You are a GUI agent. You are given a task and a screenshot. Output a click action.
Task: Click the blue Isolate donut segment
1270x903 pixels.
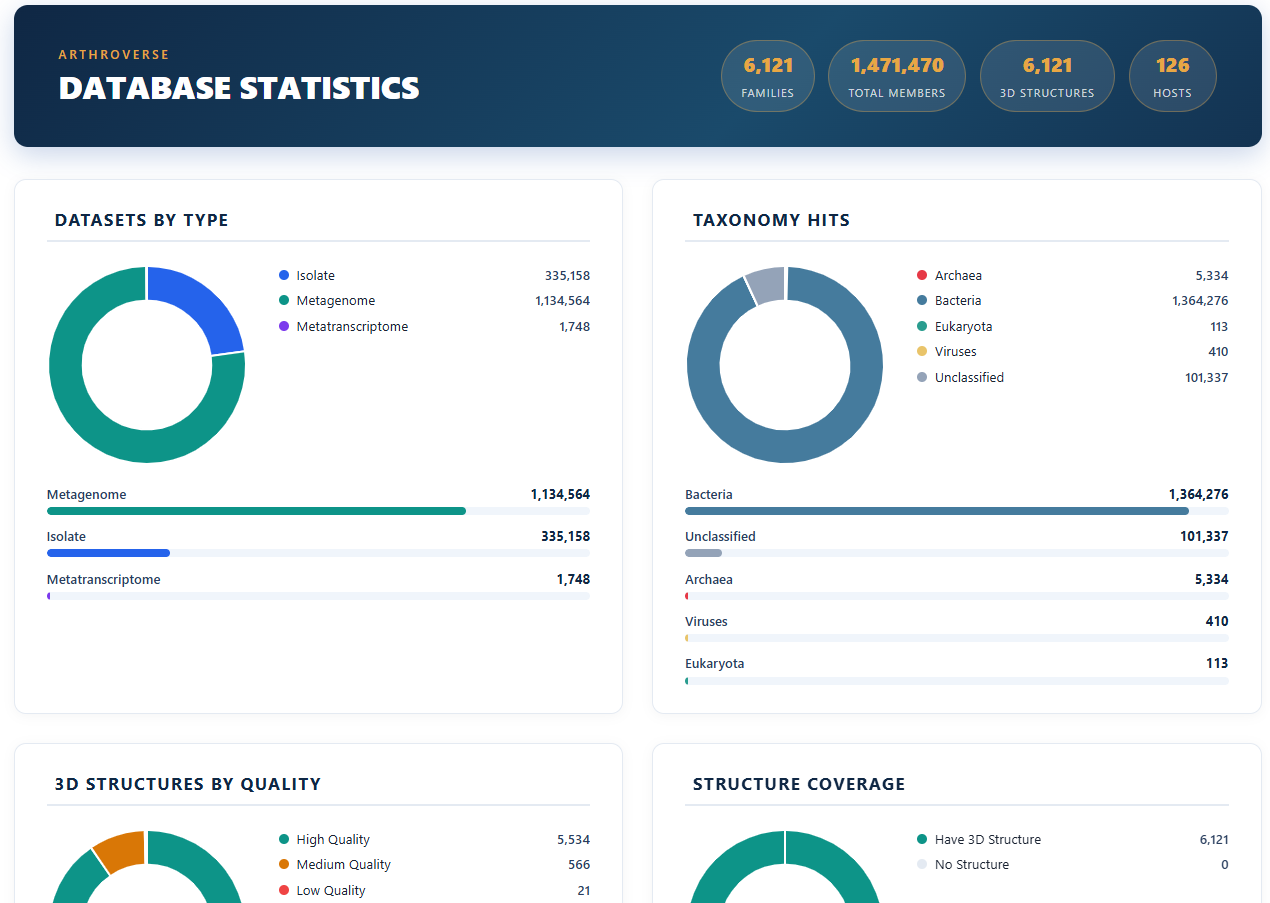203,302
